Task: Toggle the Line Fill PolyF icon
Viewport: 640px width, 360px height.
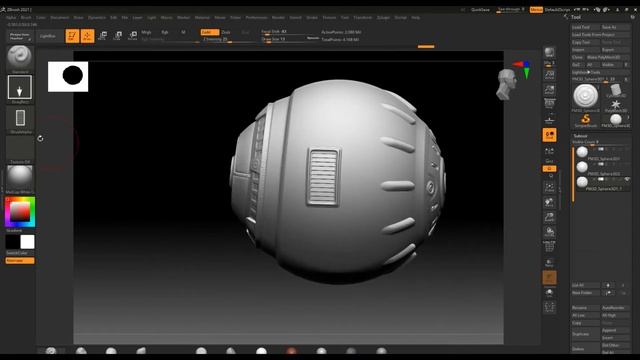Action: point(549,247)
